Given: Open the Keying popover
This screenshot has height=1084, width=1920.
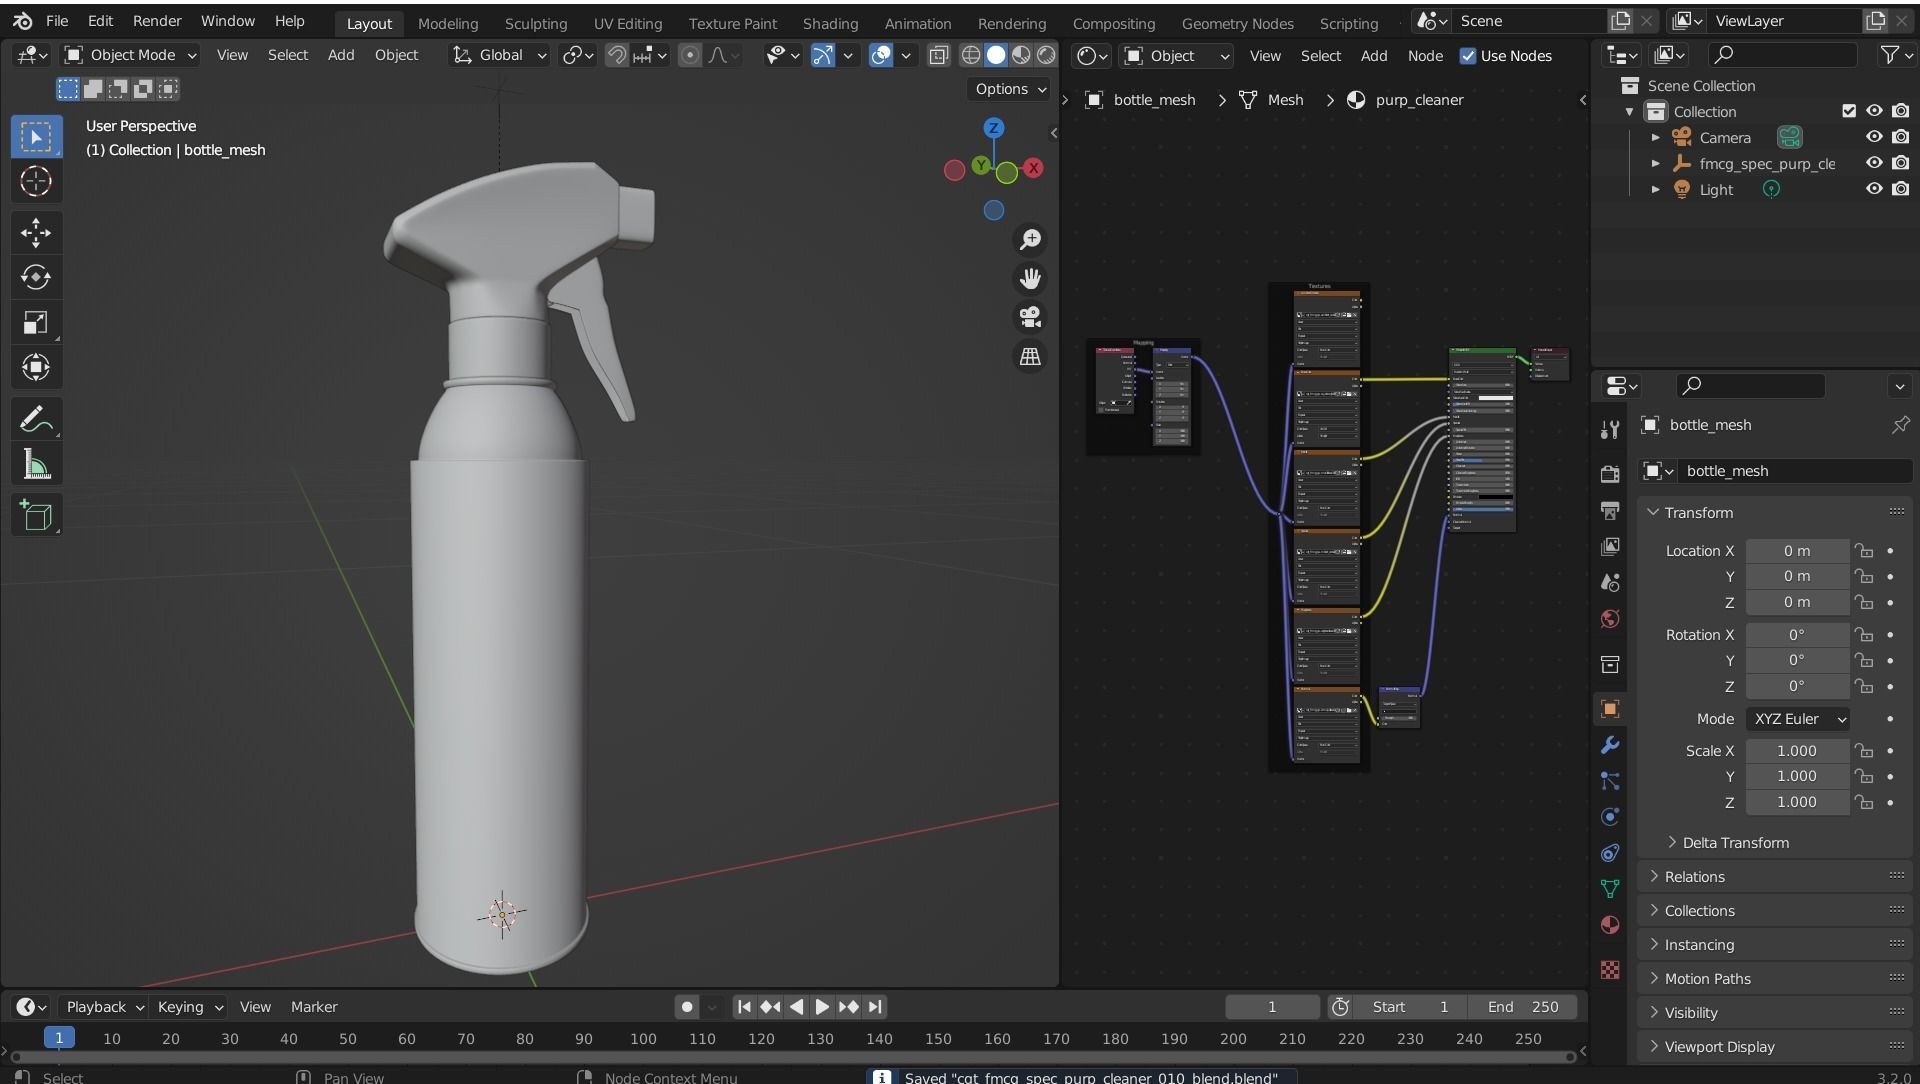Looking at the screenshot, I should pos(189,1007).
